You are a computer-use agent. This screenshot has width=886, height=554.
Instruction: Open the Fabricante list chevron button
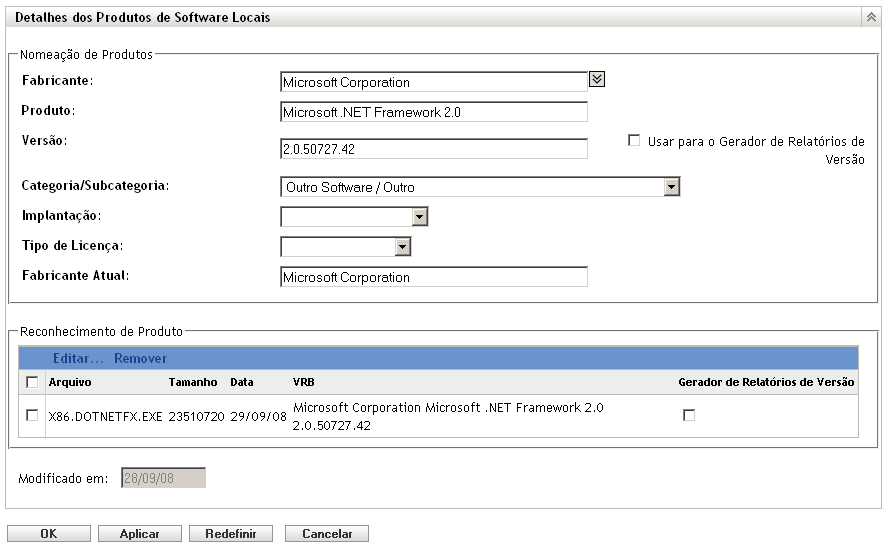tap(597, 79)
